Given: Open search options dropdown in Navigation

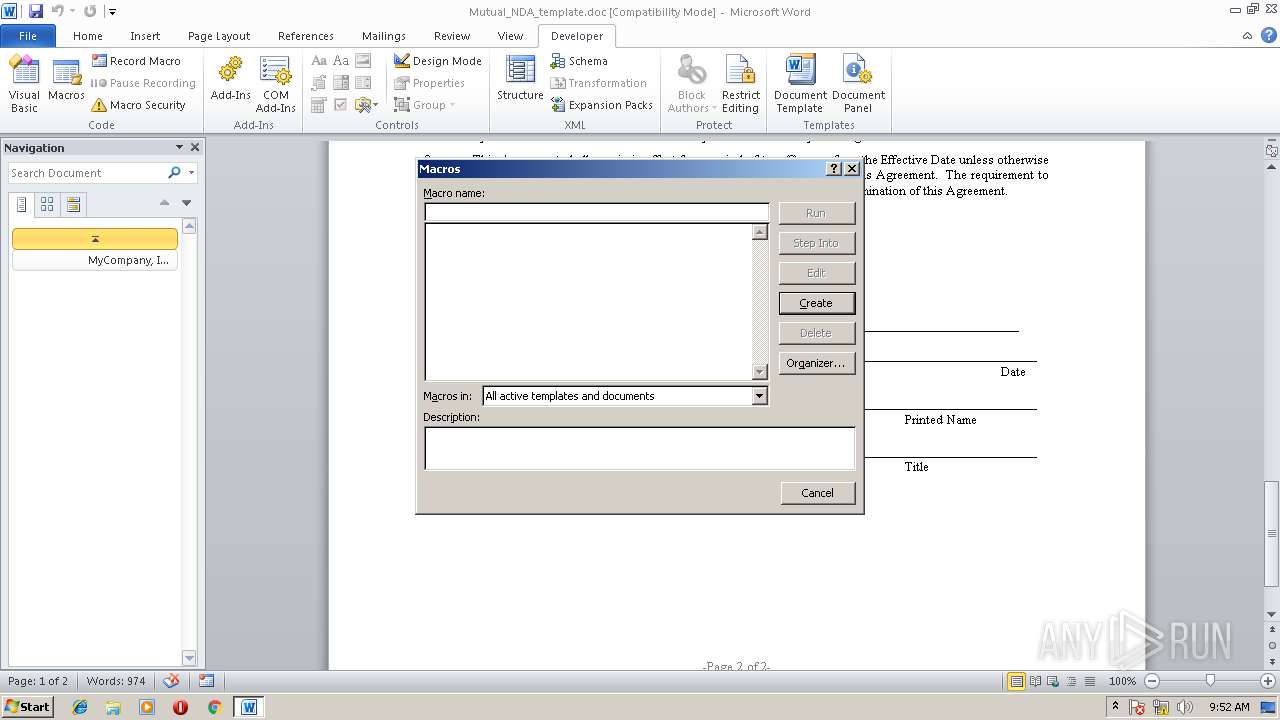Looking at the screenshot, I should click(190, 173).
